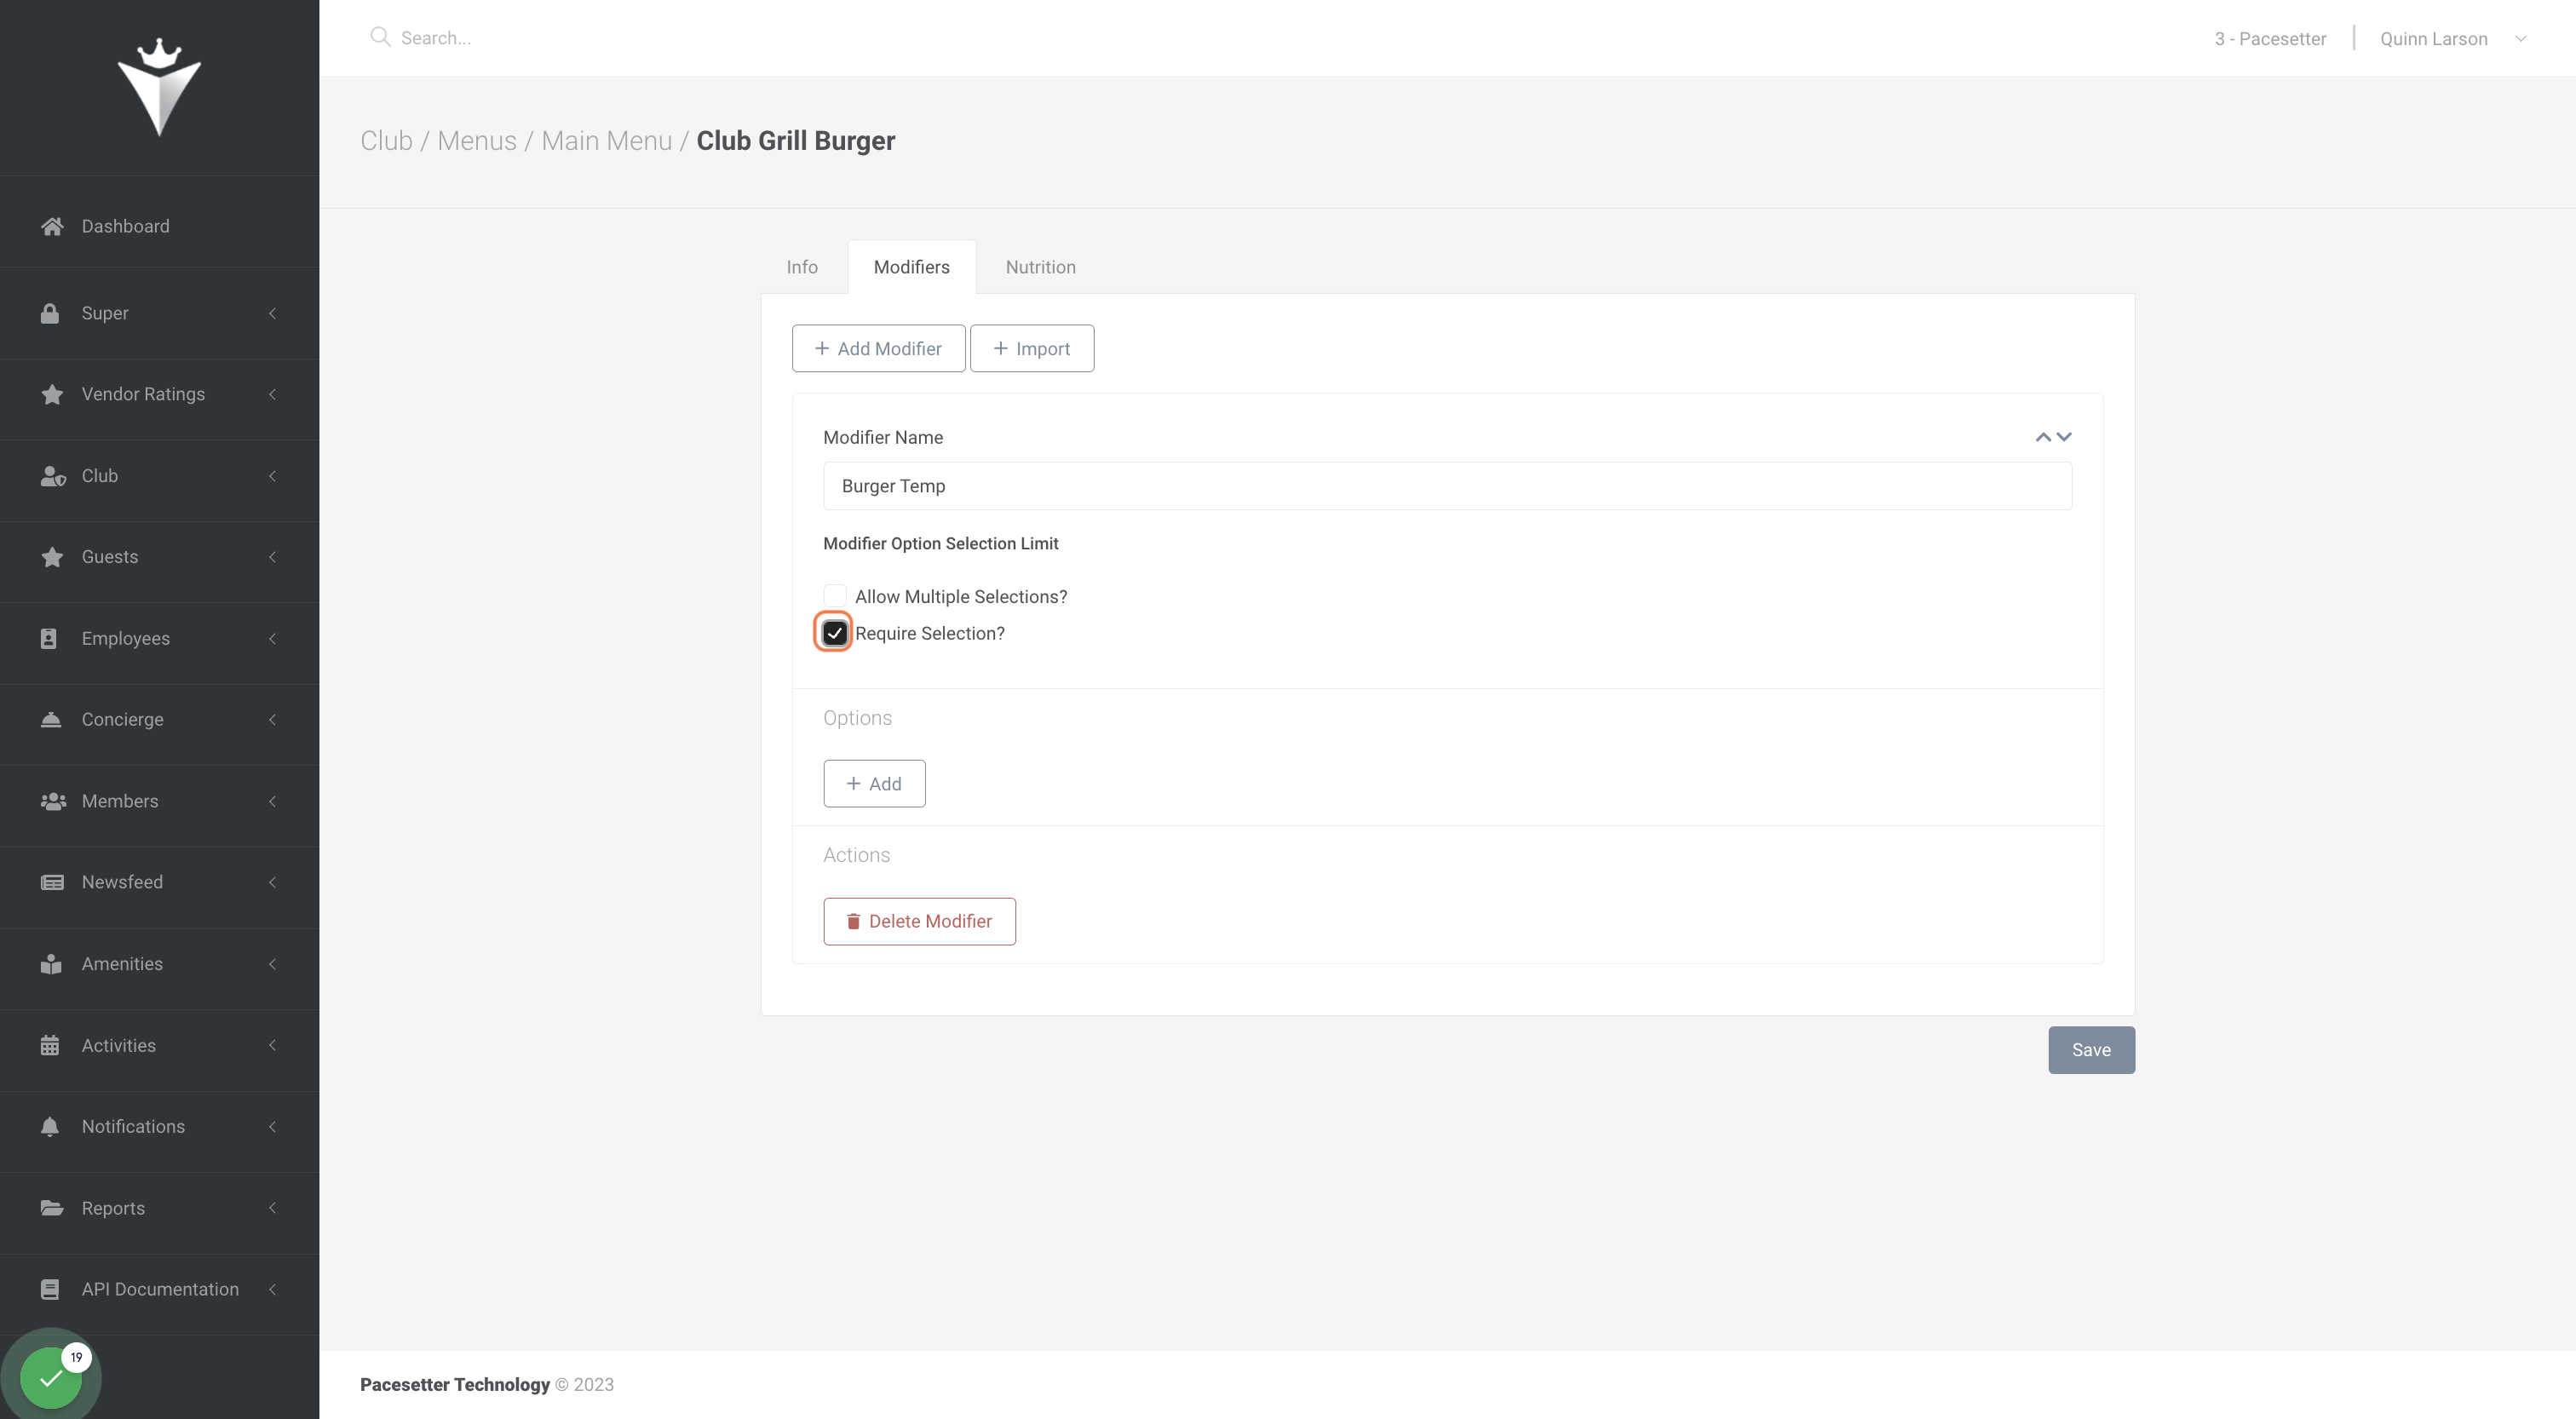Open the Quinn Larson user dropdown
The image size is (2576, 1419).
click(x=2453, y=39)
